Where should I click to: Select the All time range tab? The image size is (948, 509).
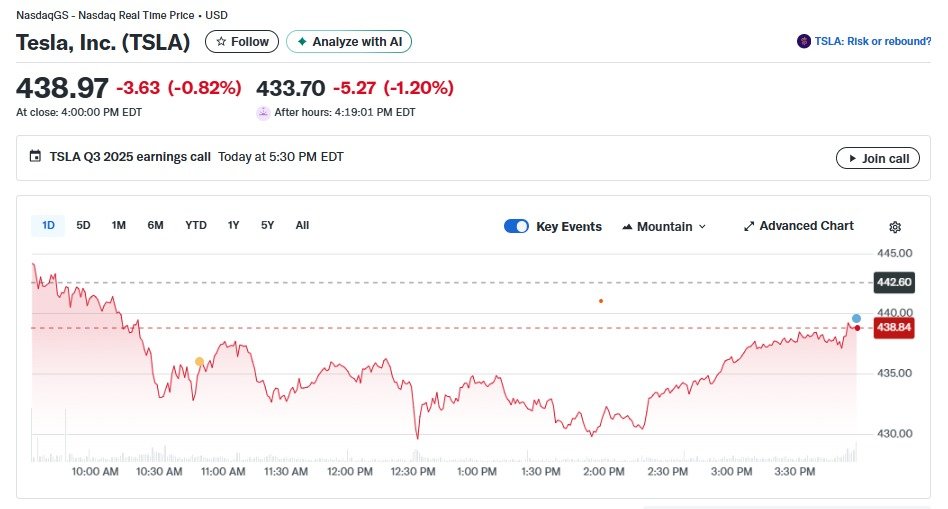click(302, 225)
